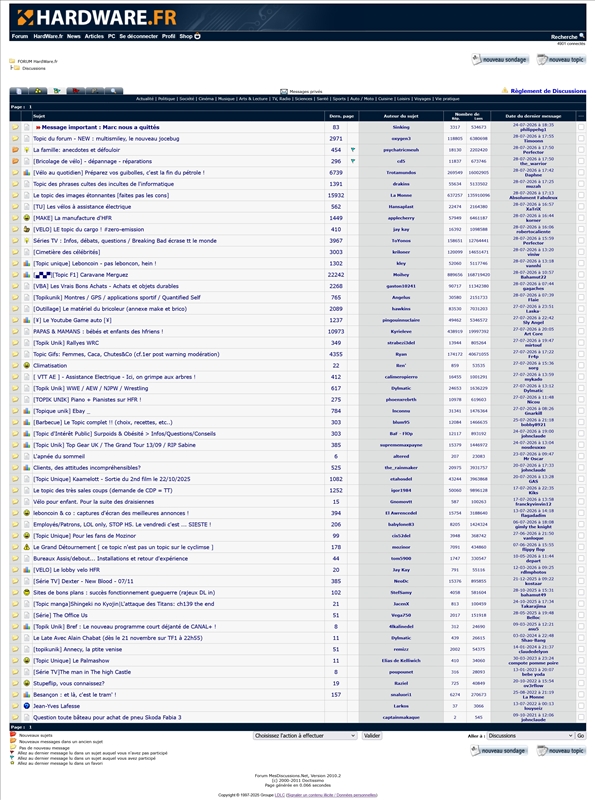
Task: Tick checkbox for L'apnée du sommeil row
Action: coord(581,456)
